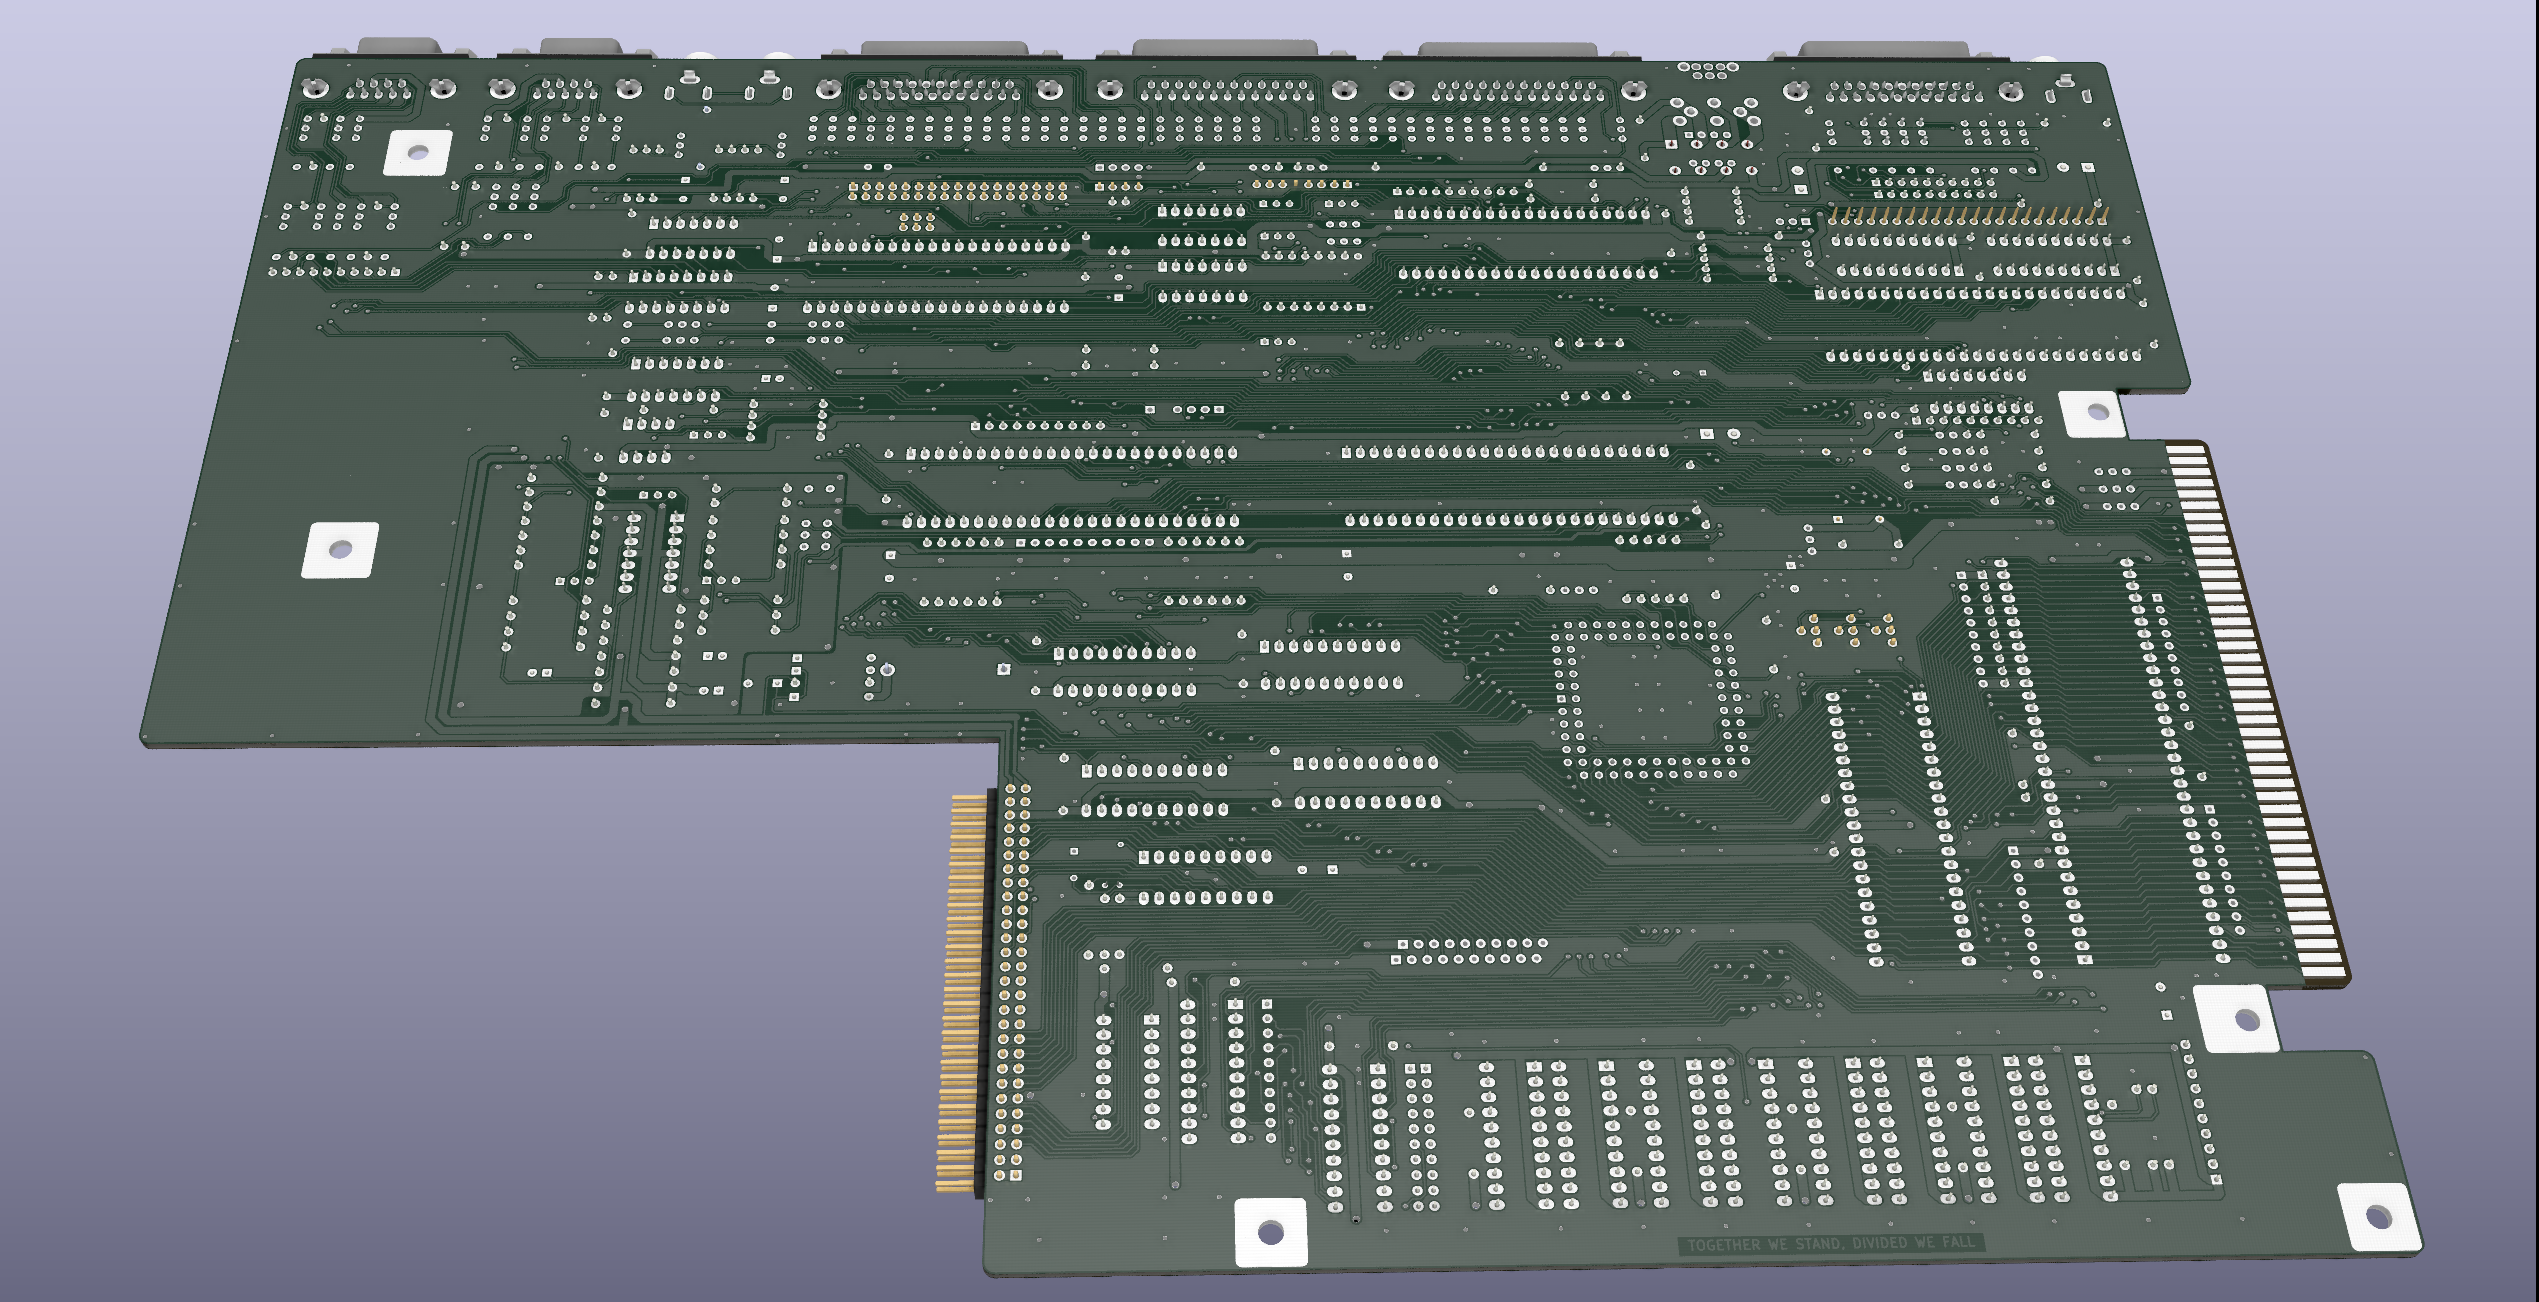Screen dimensions: 2539x1302
Task: Click the gold dual-row pin header near top
Action: [957, 190]
